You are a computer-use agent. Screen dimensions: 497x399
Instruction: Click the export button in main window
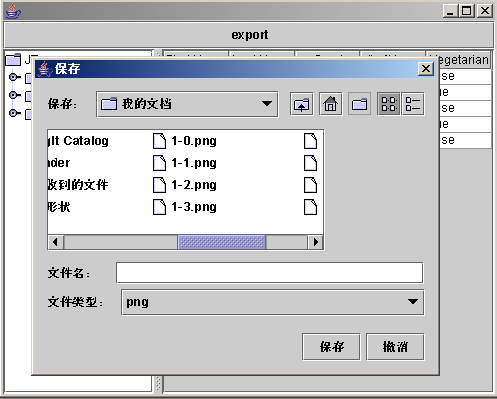pyautogui.click(x=249, y=35)
